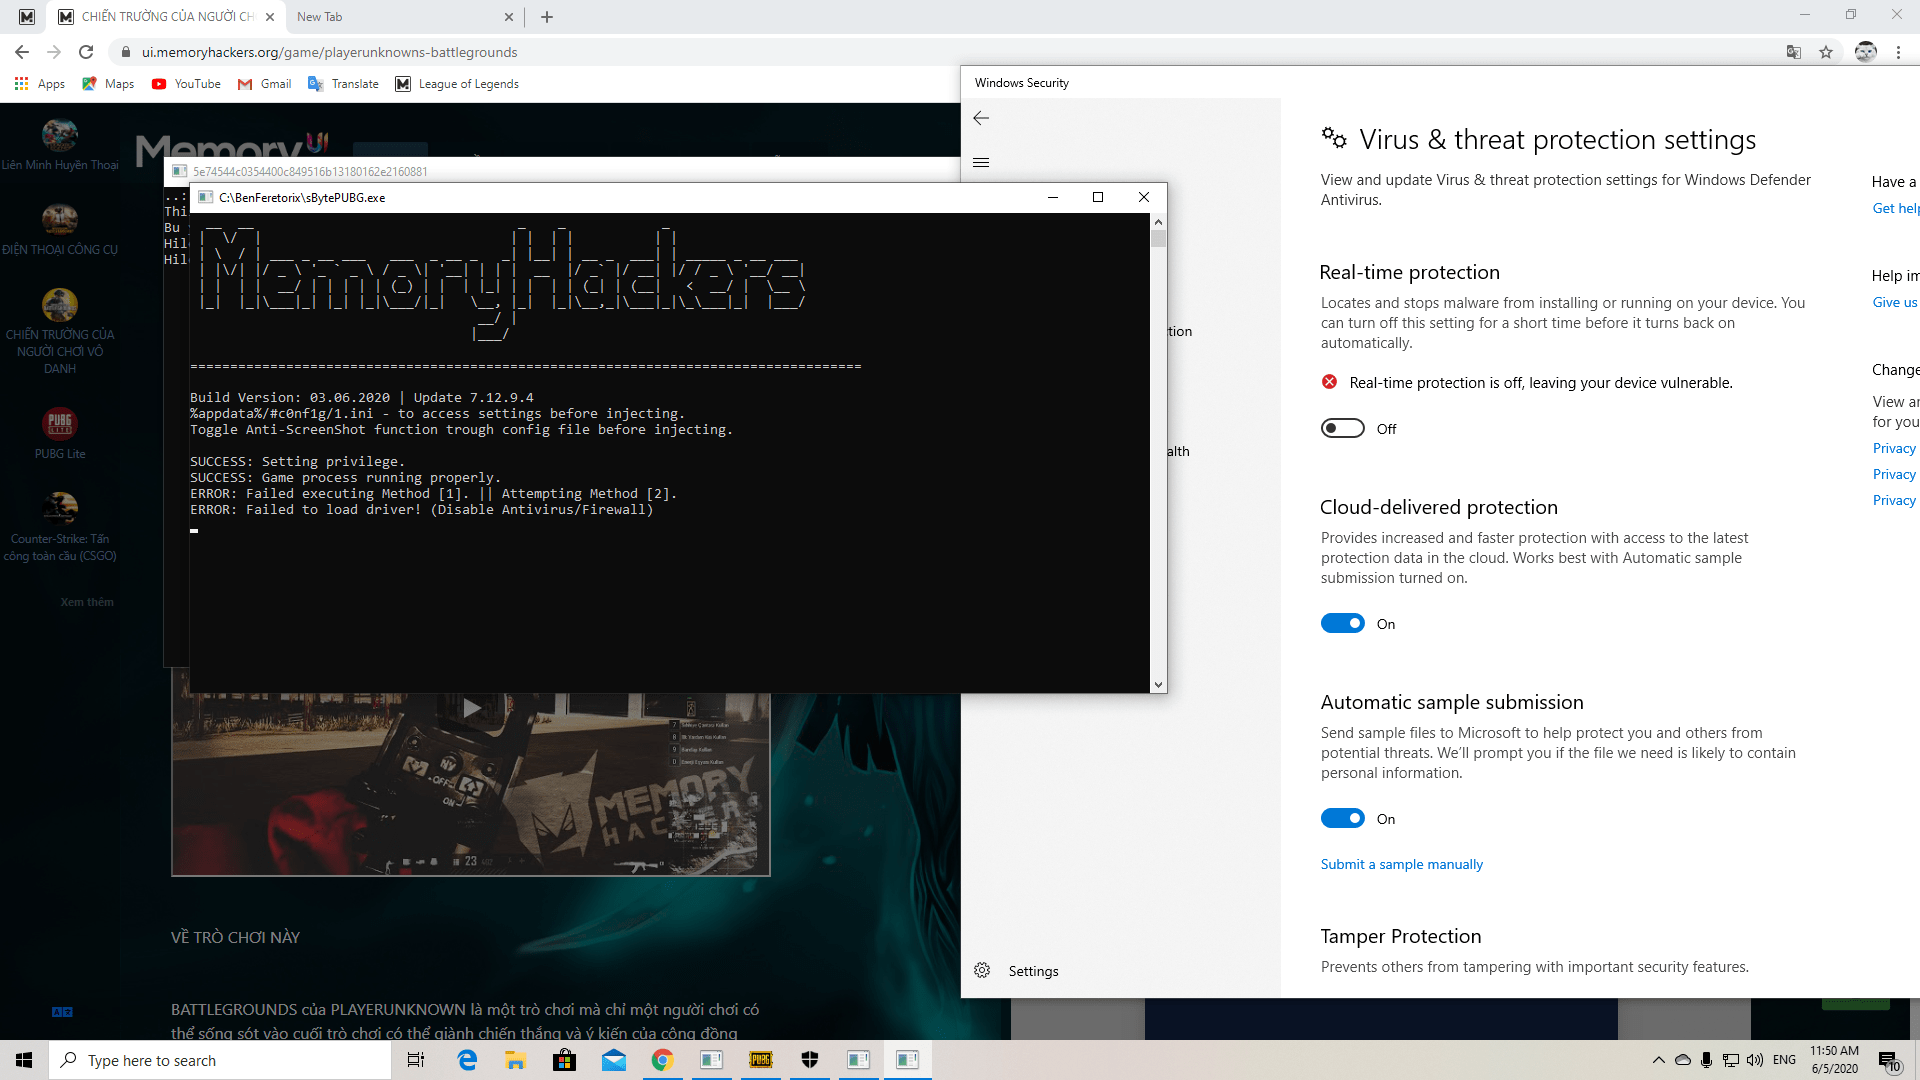Open the YouTube bookmark
The height and width of the screenshot is (1080, 1920).
pyautogui.click(x=186, y=84)
